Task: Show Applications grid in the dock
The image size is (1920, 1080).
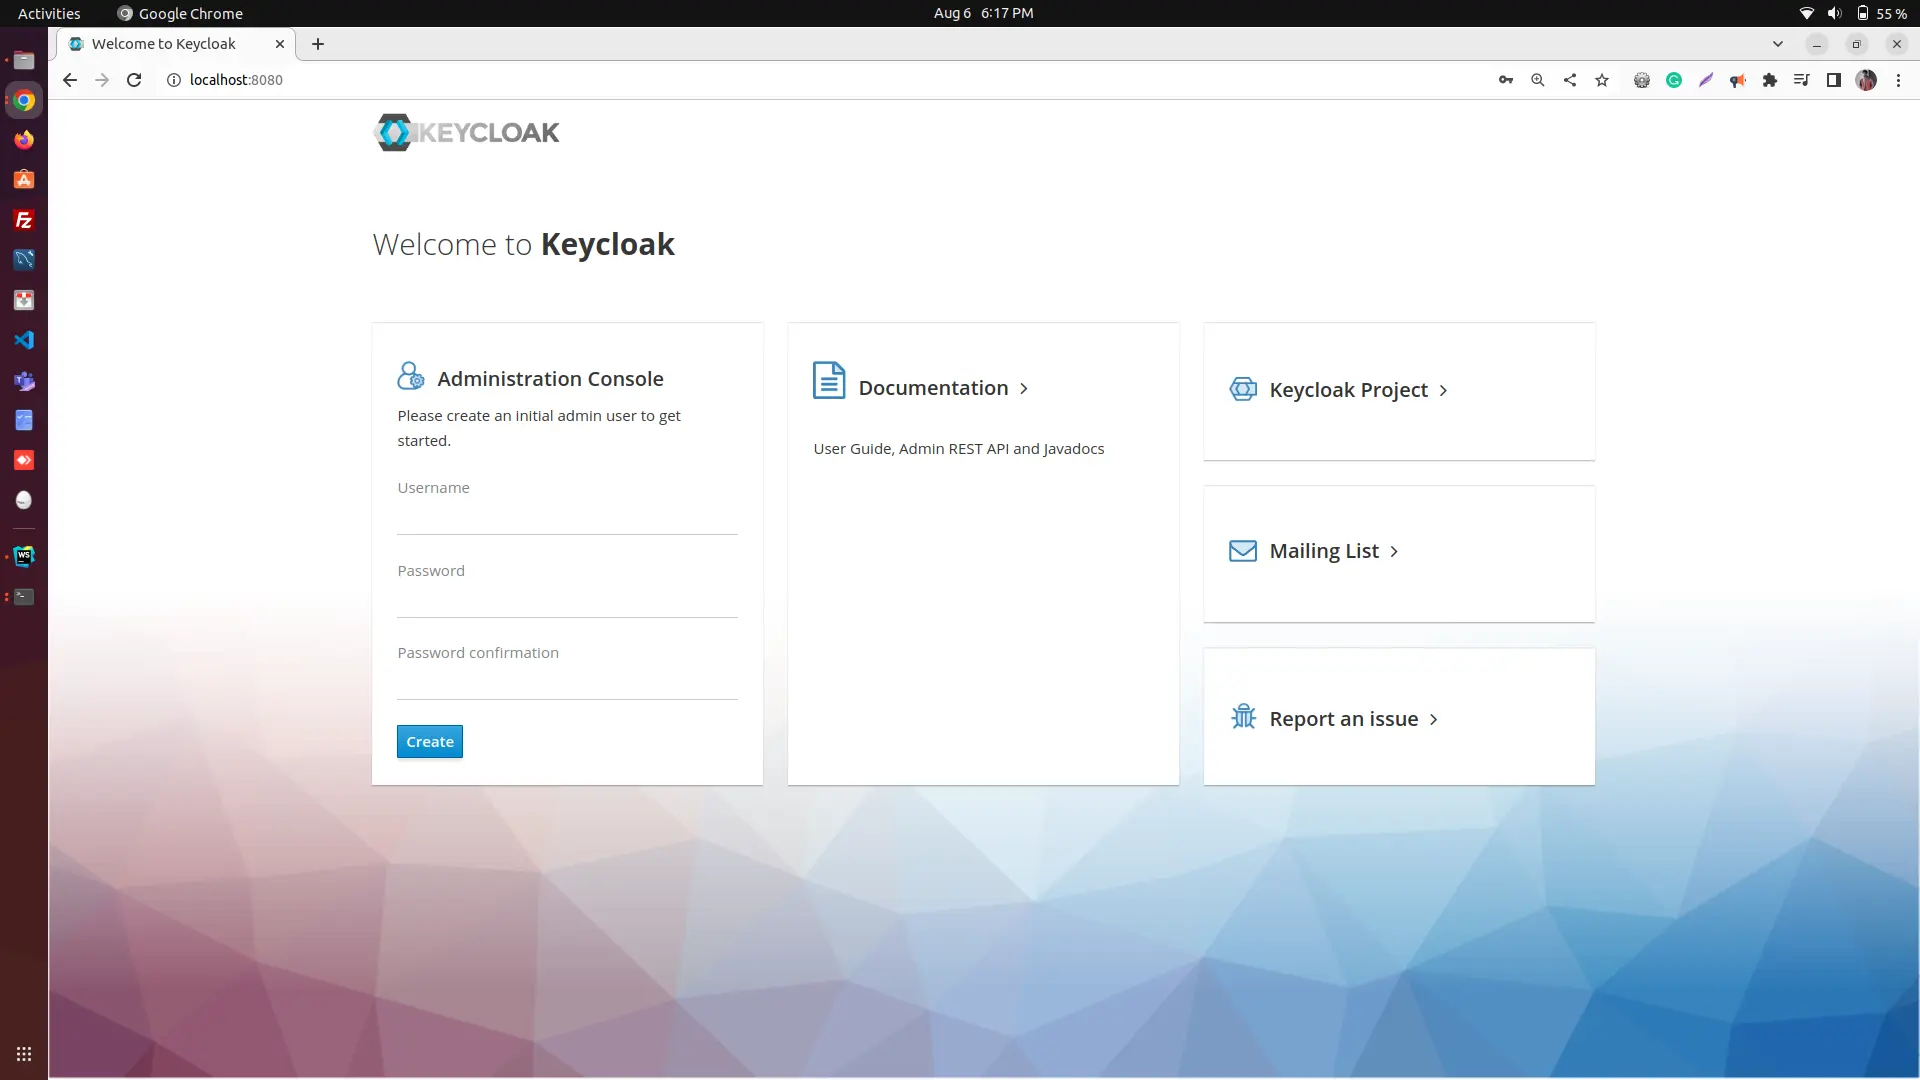Action: tap(24, 1054)
